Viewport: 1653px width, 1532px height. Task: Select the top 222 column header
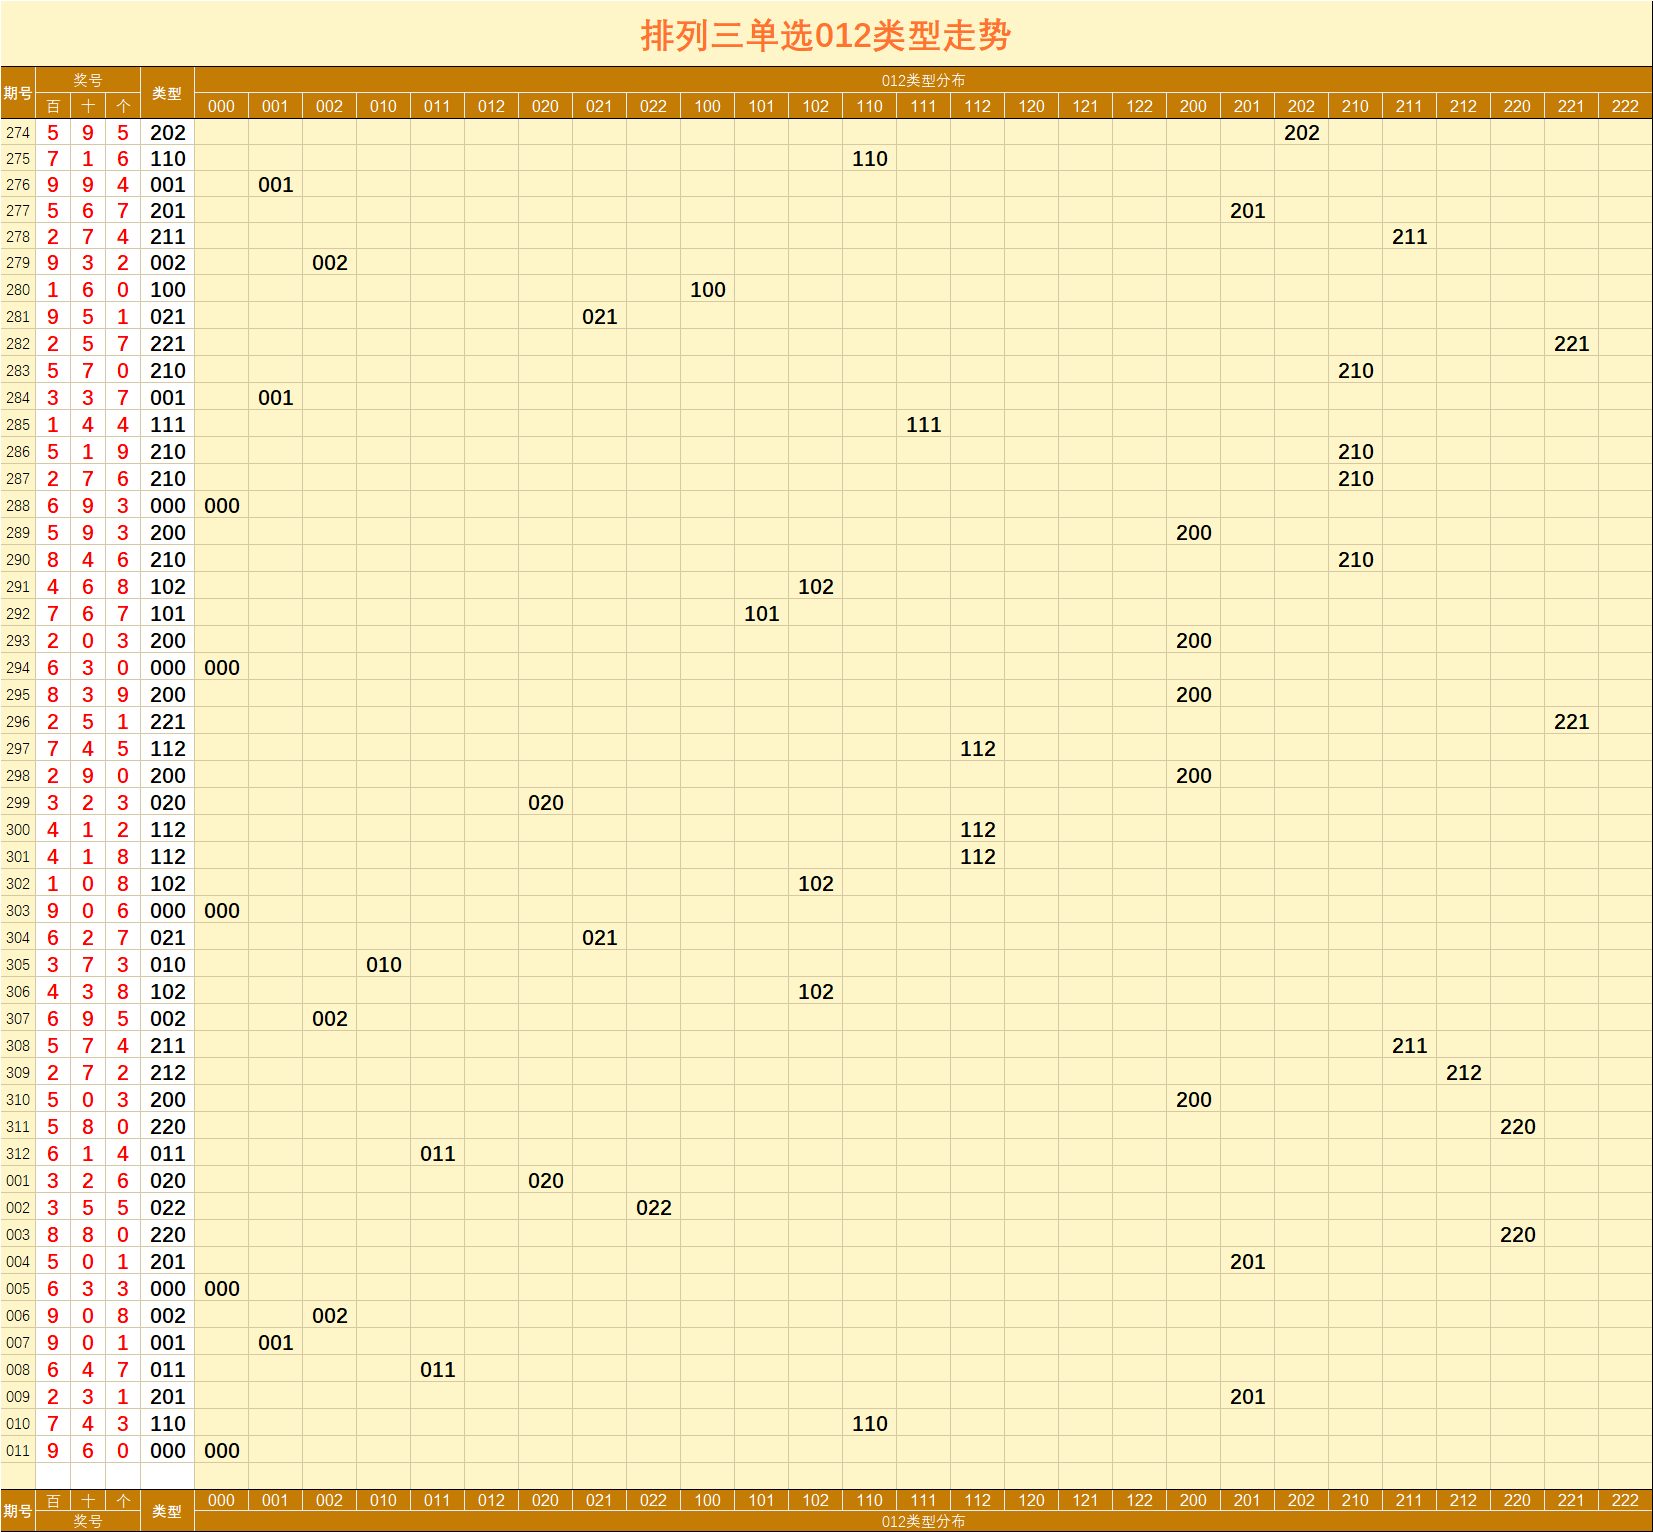point(1625,106)
